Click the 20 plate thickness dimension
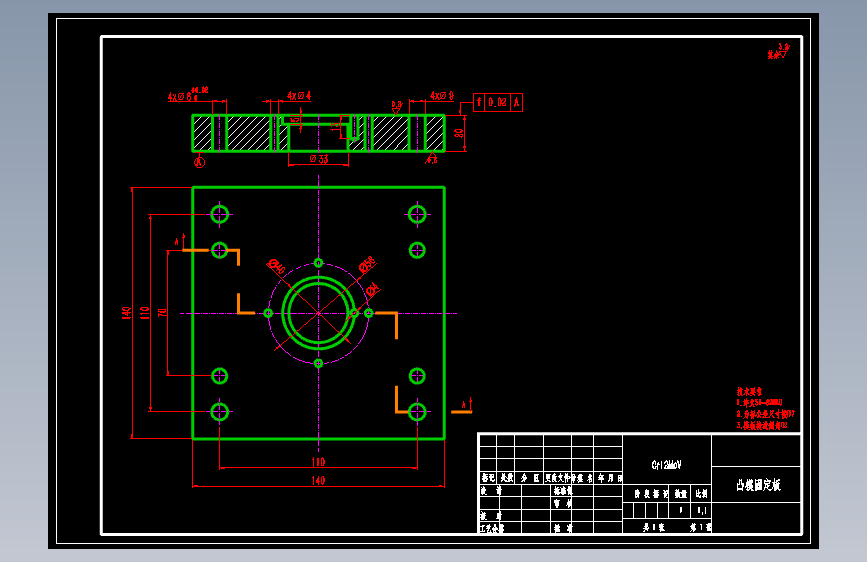 coord(458,133)
